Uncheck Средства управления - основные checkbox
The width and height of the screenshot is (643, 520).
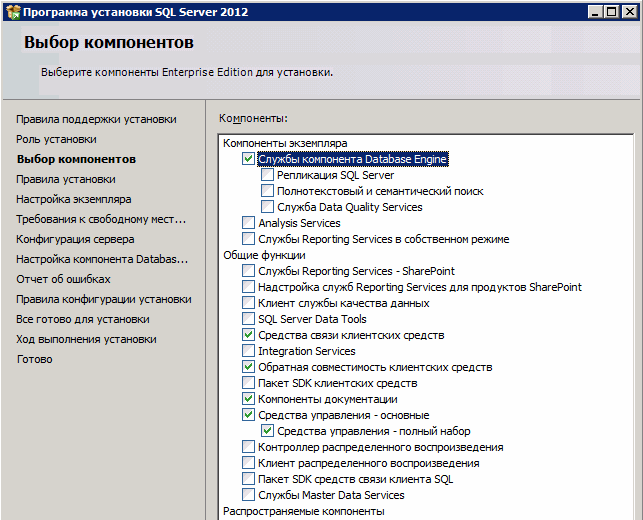(248, 415)
